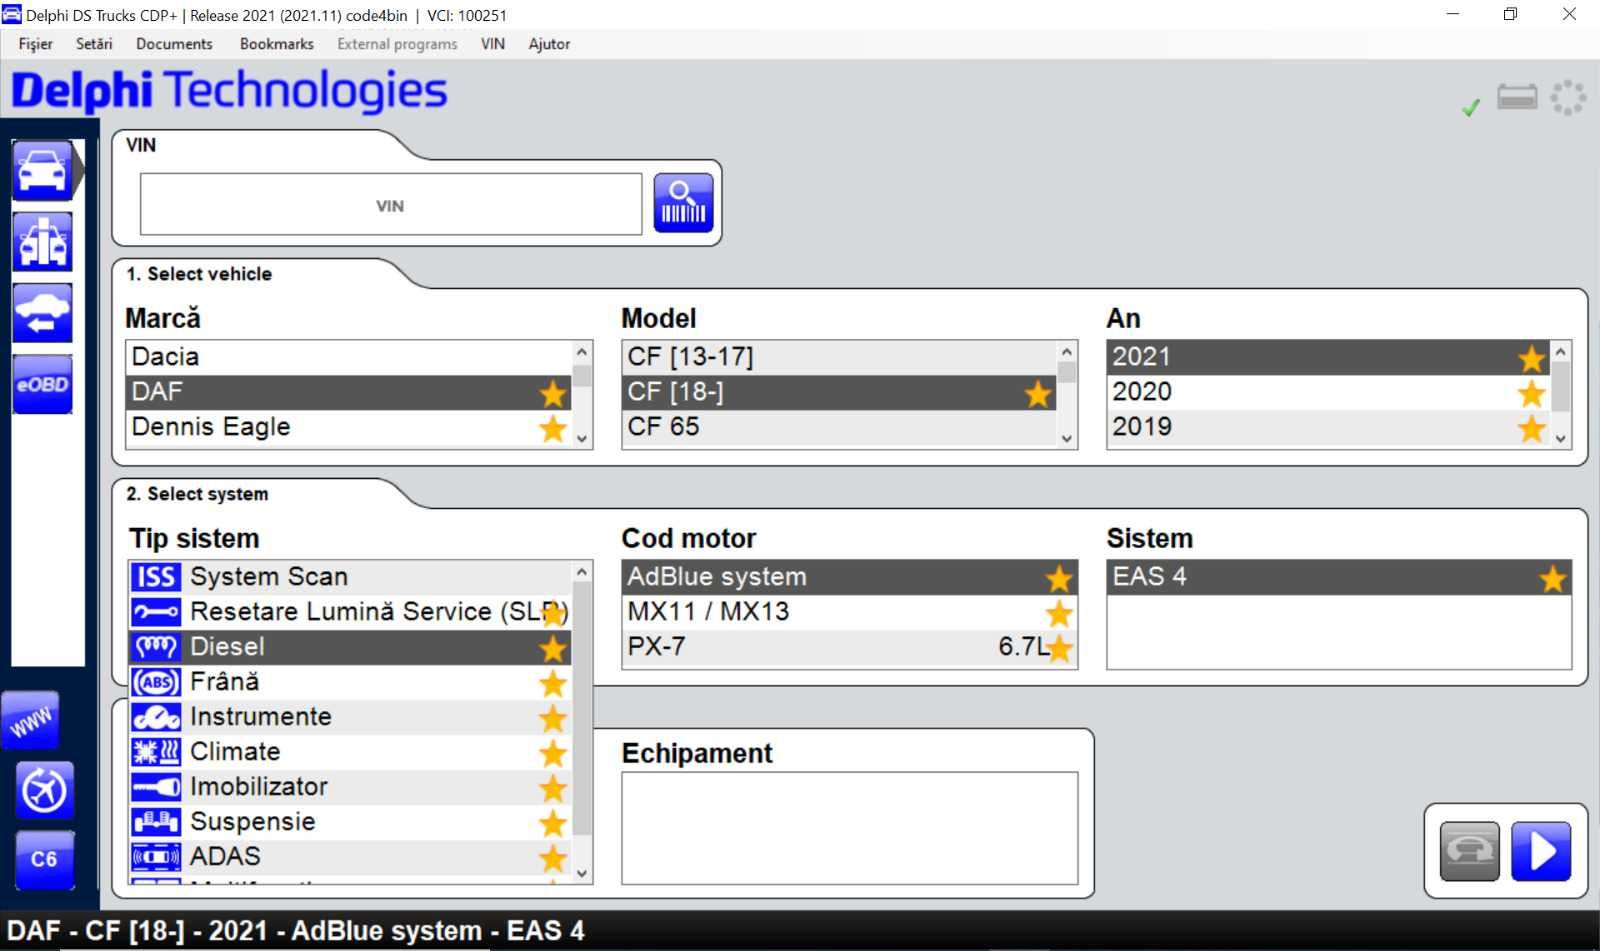
Task: Click the Suspensie icon
Action: coord(156,822)
